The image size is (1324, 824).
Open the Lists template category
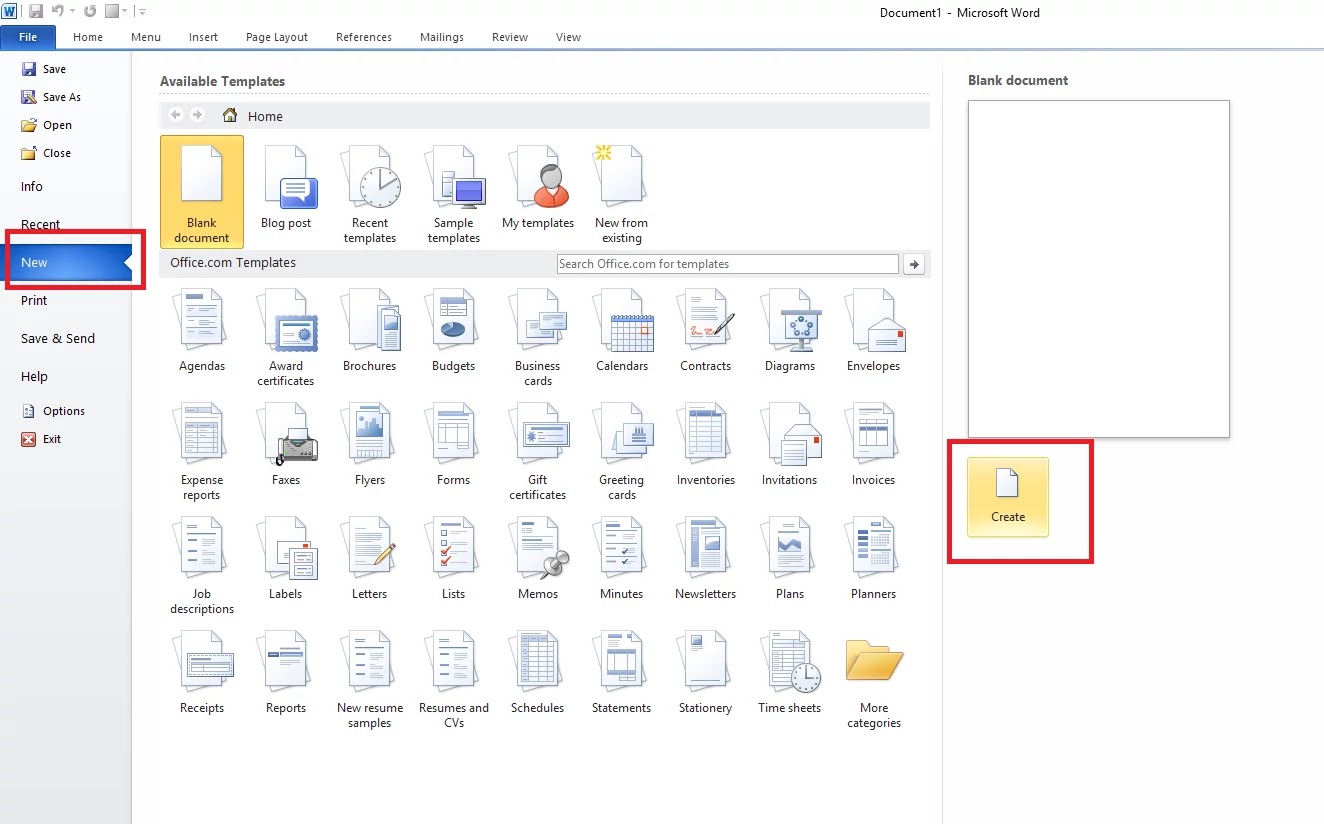point(454,559)
